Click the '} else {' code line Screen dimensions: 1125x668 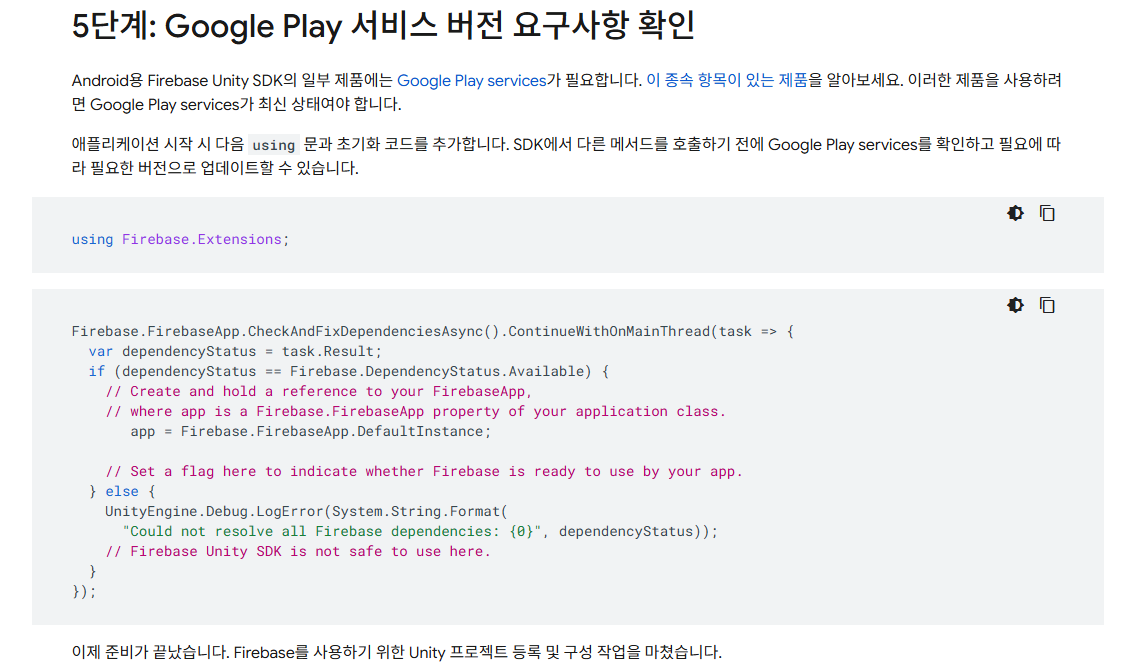122,491
